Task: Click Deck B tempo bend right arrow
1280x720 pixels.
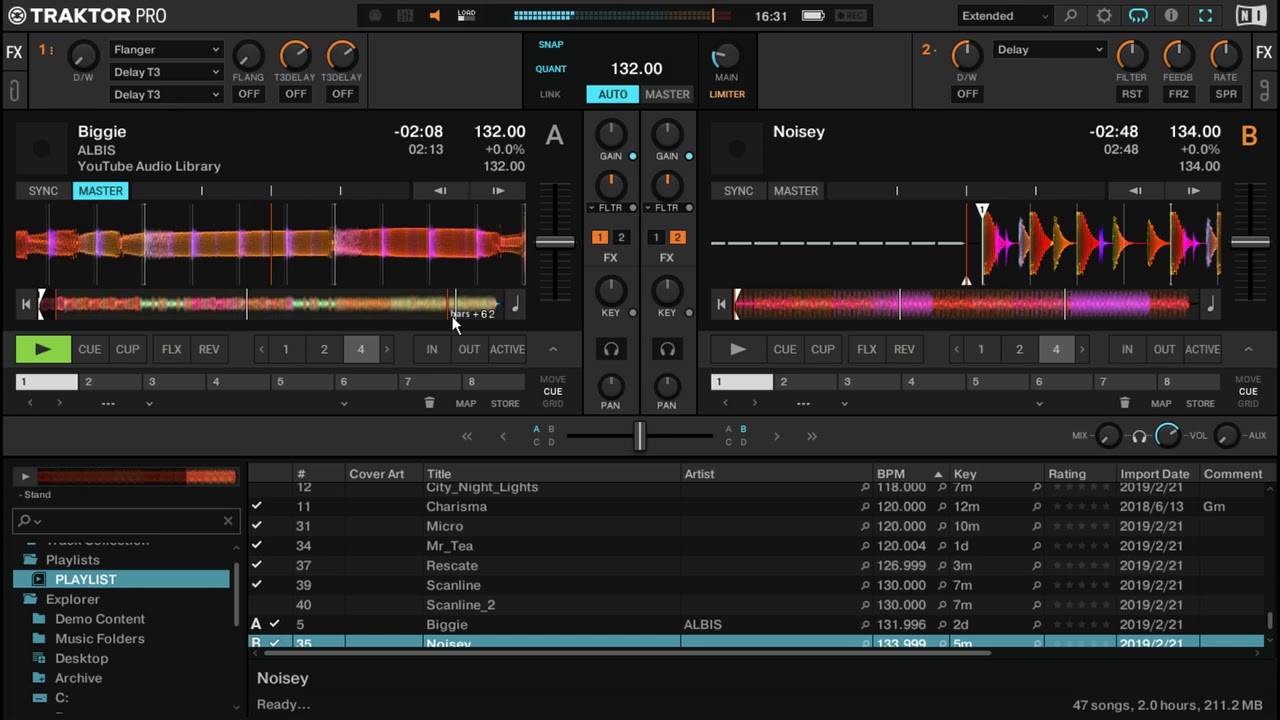Action: [x=1193, y=191]
